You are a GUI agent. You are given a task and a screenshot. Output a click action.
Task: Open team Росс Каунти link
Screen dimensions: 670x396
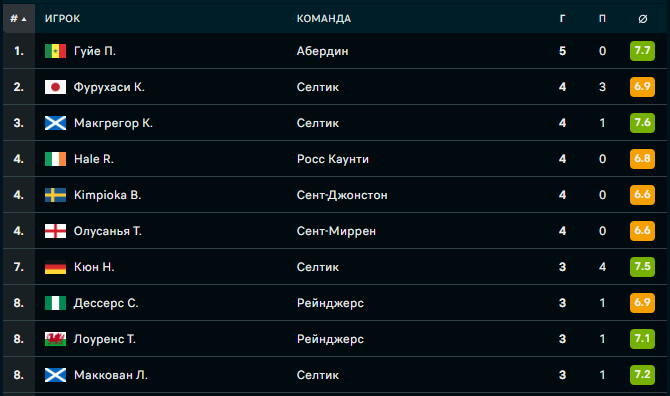[333, 159]
